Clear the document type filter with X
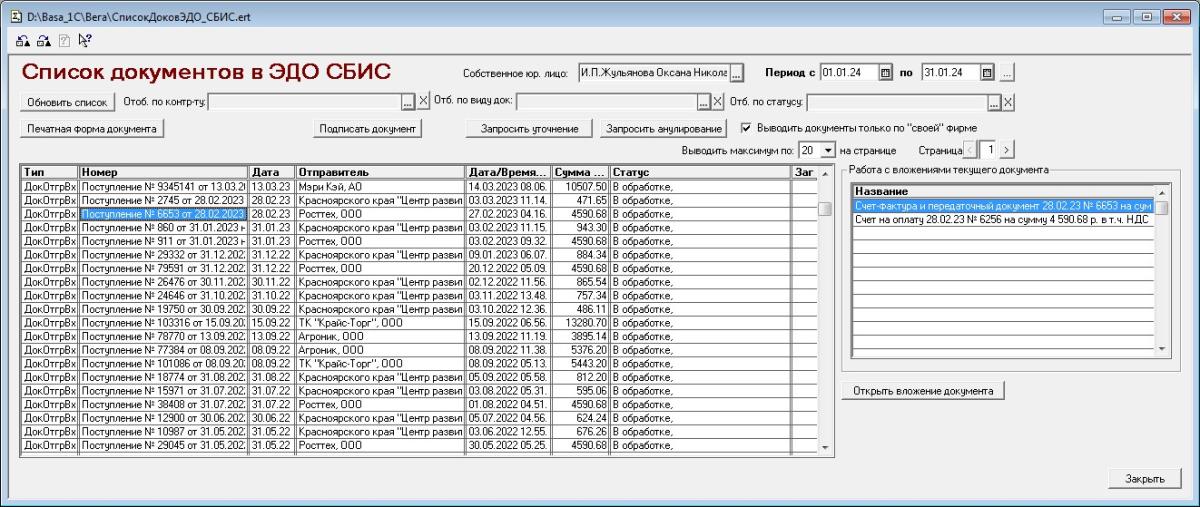This screenshot has height=507, width=1200. [x=717, y=101]
